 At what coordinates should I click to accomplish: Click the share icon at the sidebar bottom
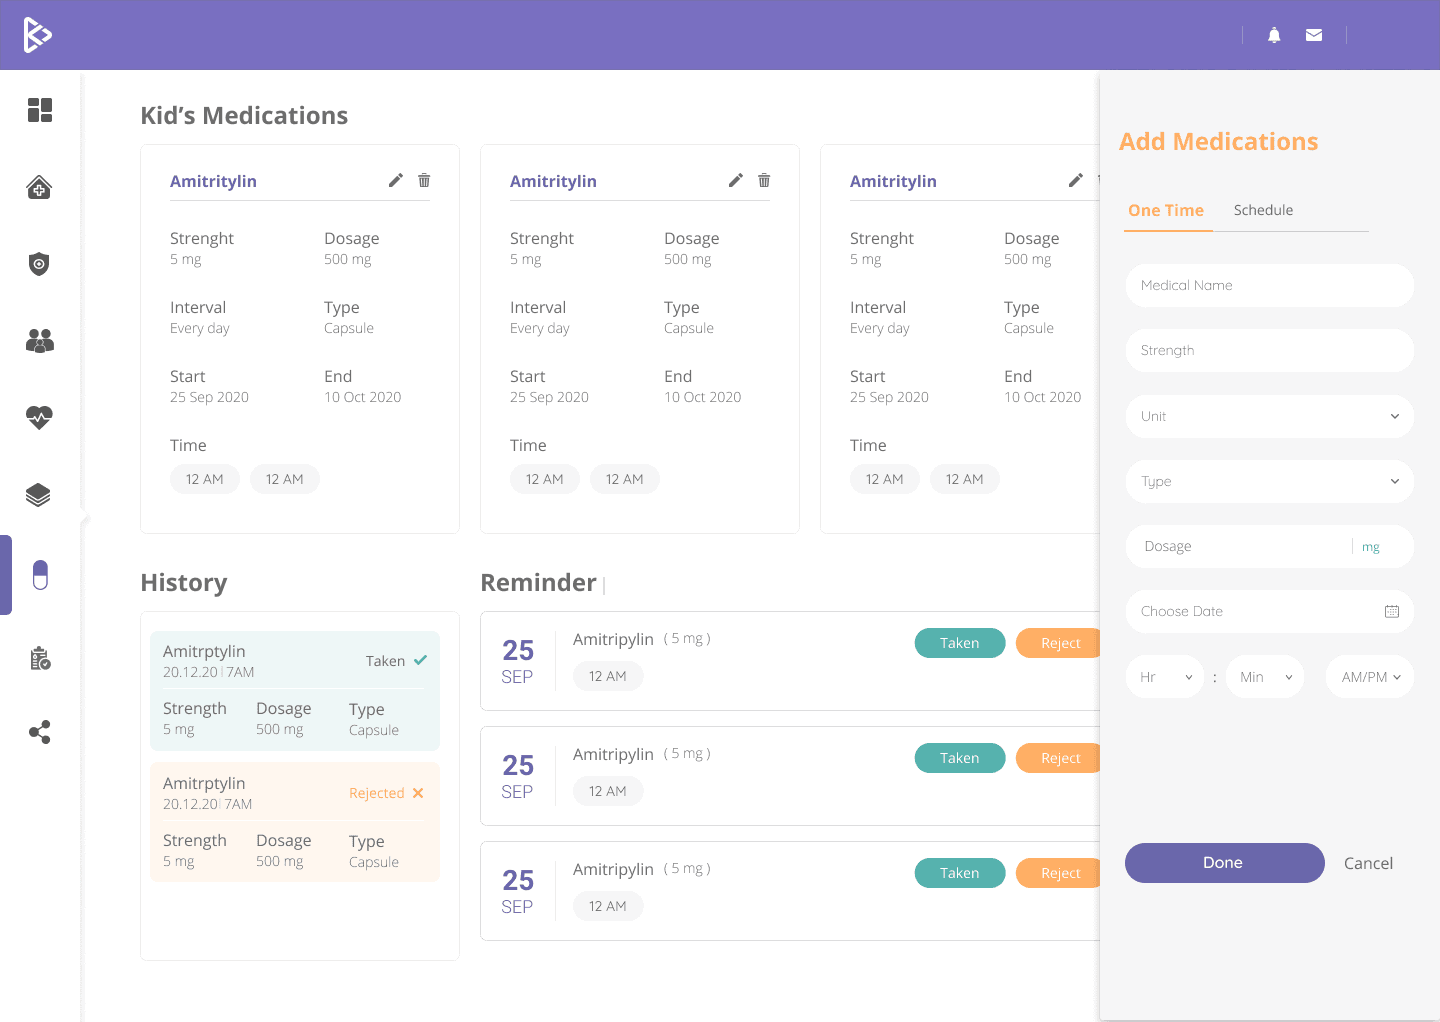coord(39,732)
